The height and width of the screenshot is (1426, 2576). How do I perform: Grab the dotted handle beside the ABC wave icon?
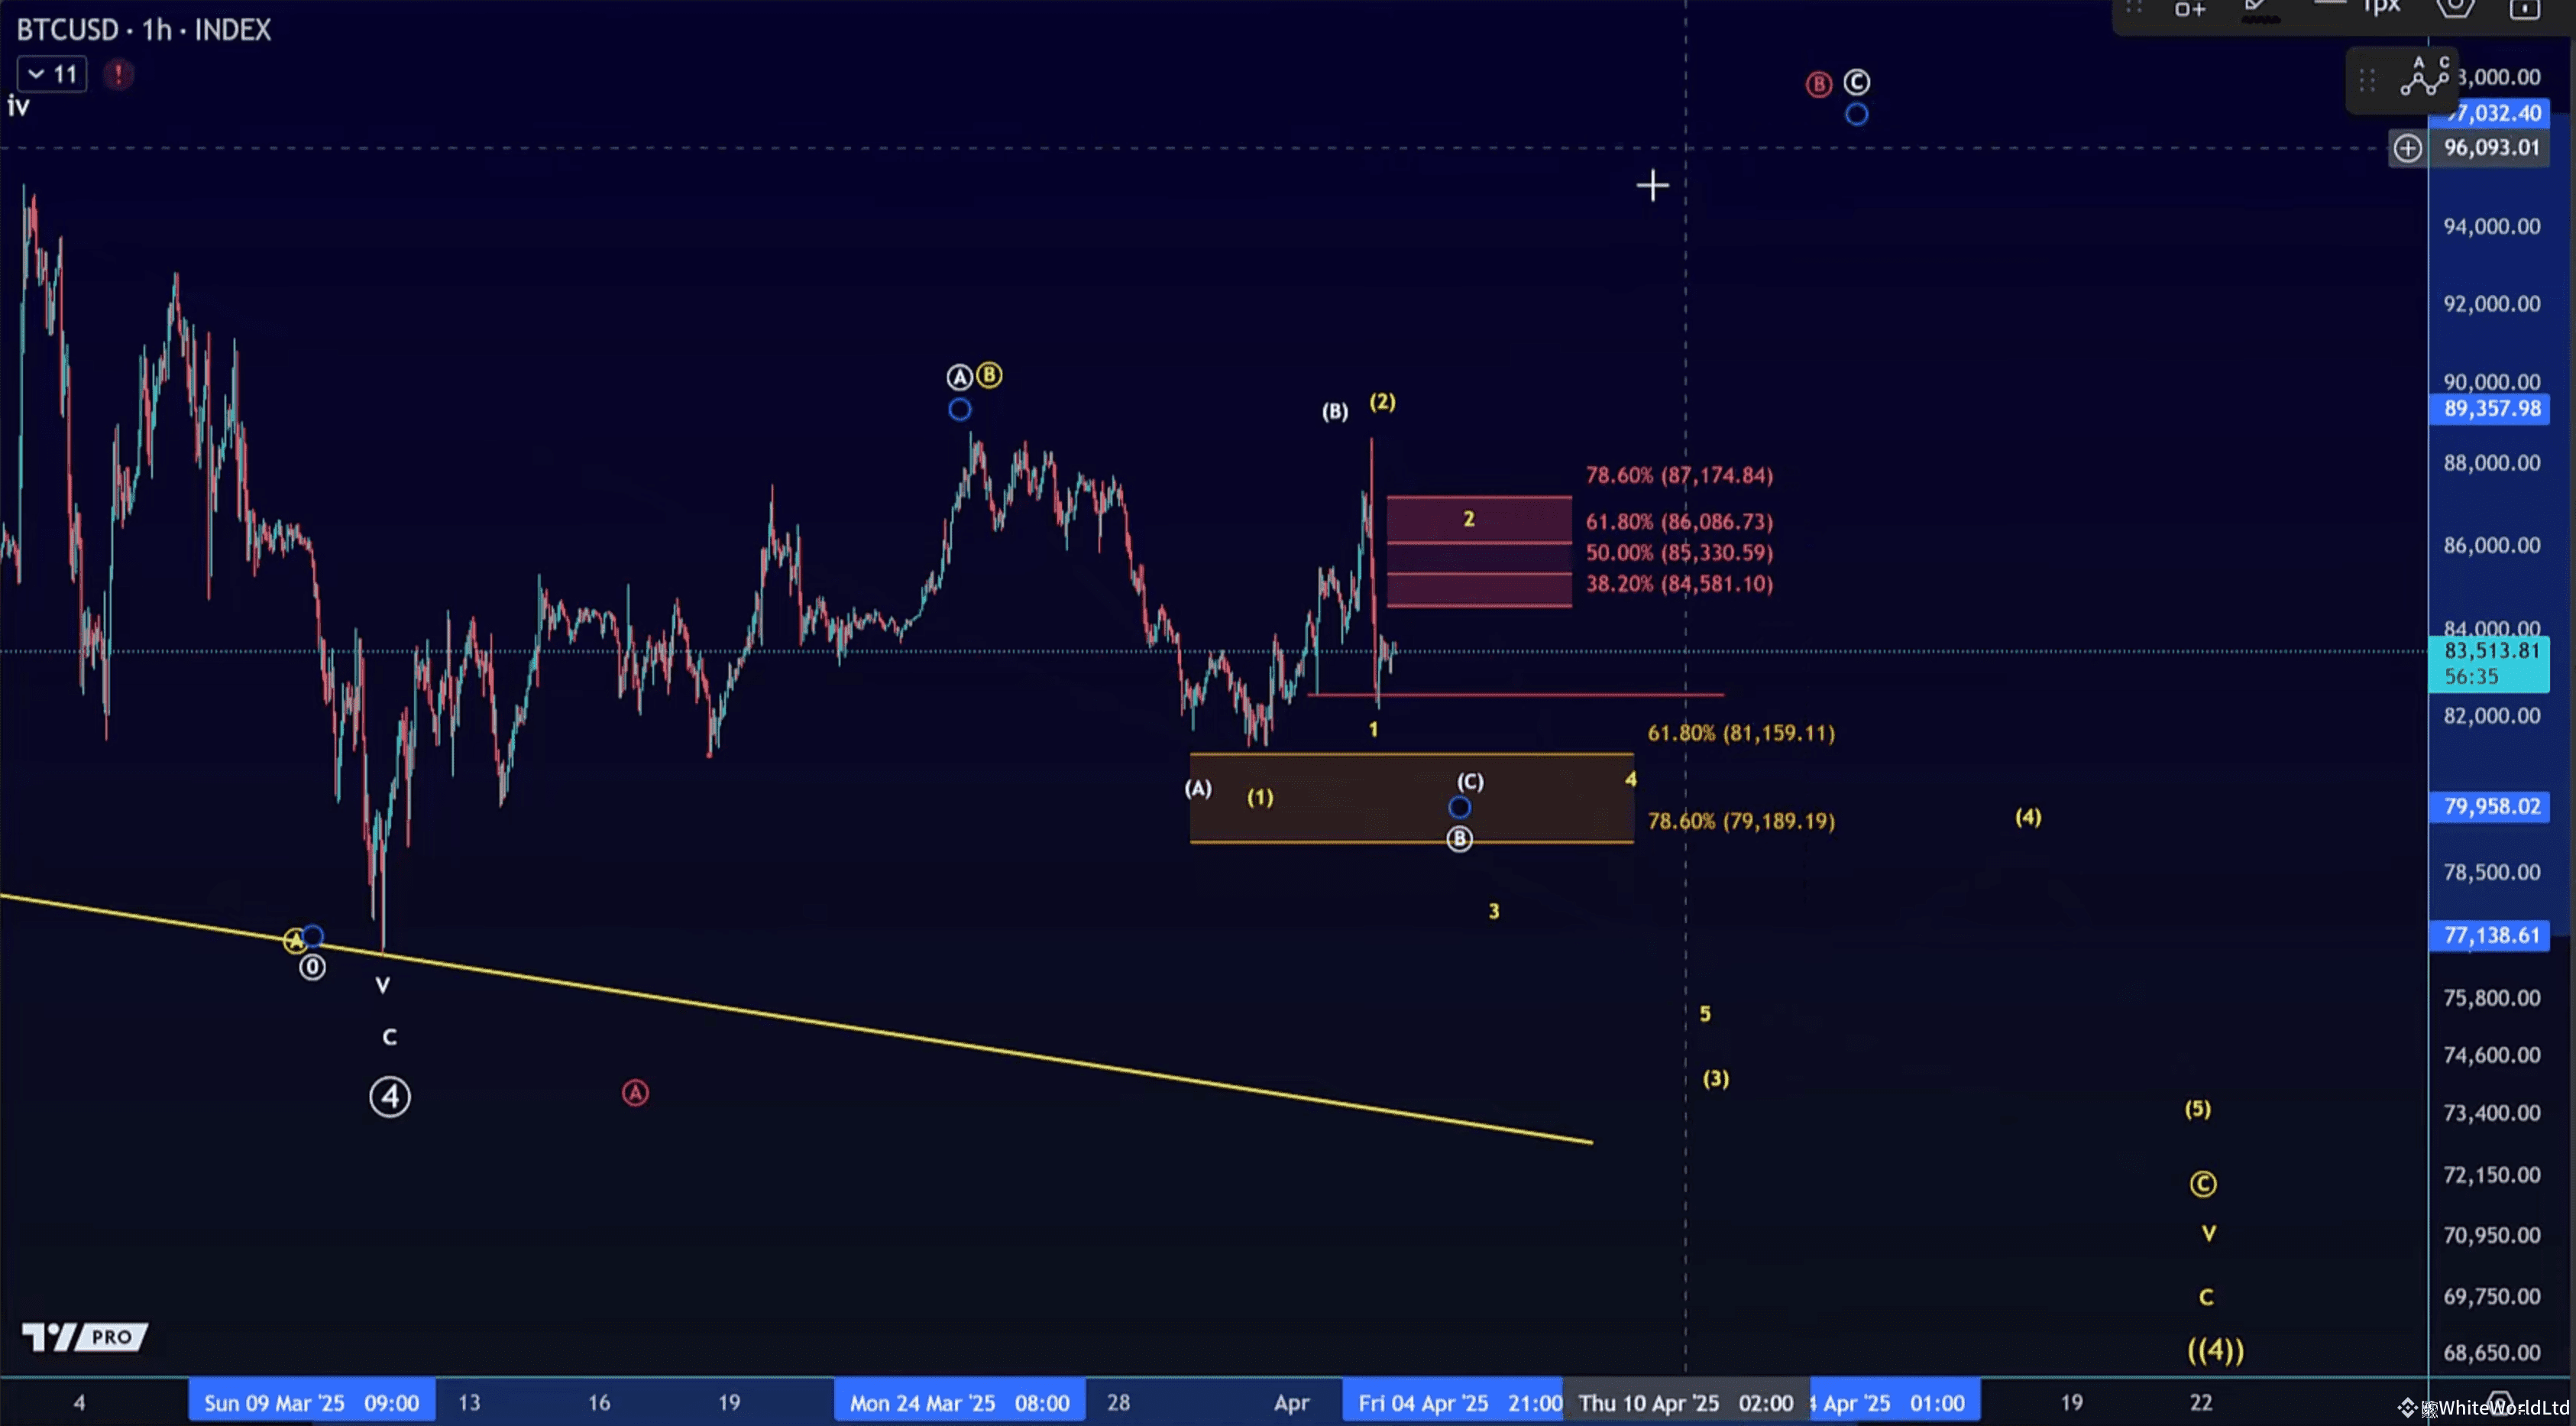click(2367, 80)
